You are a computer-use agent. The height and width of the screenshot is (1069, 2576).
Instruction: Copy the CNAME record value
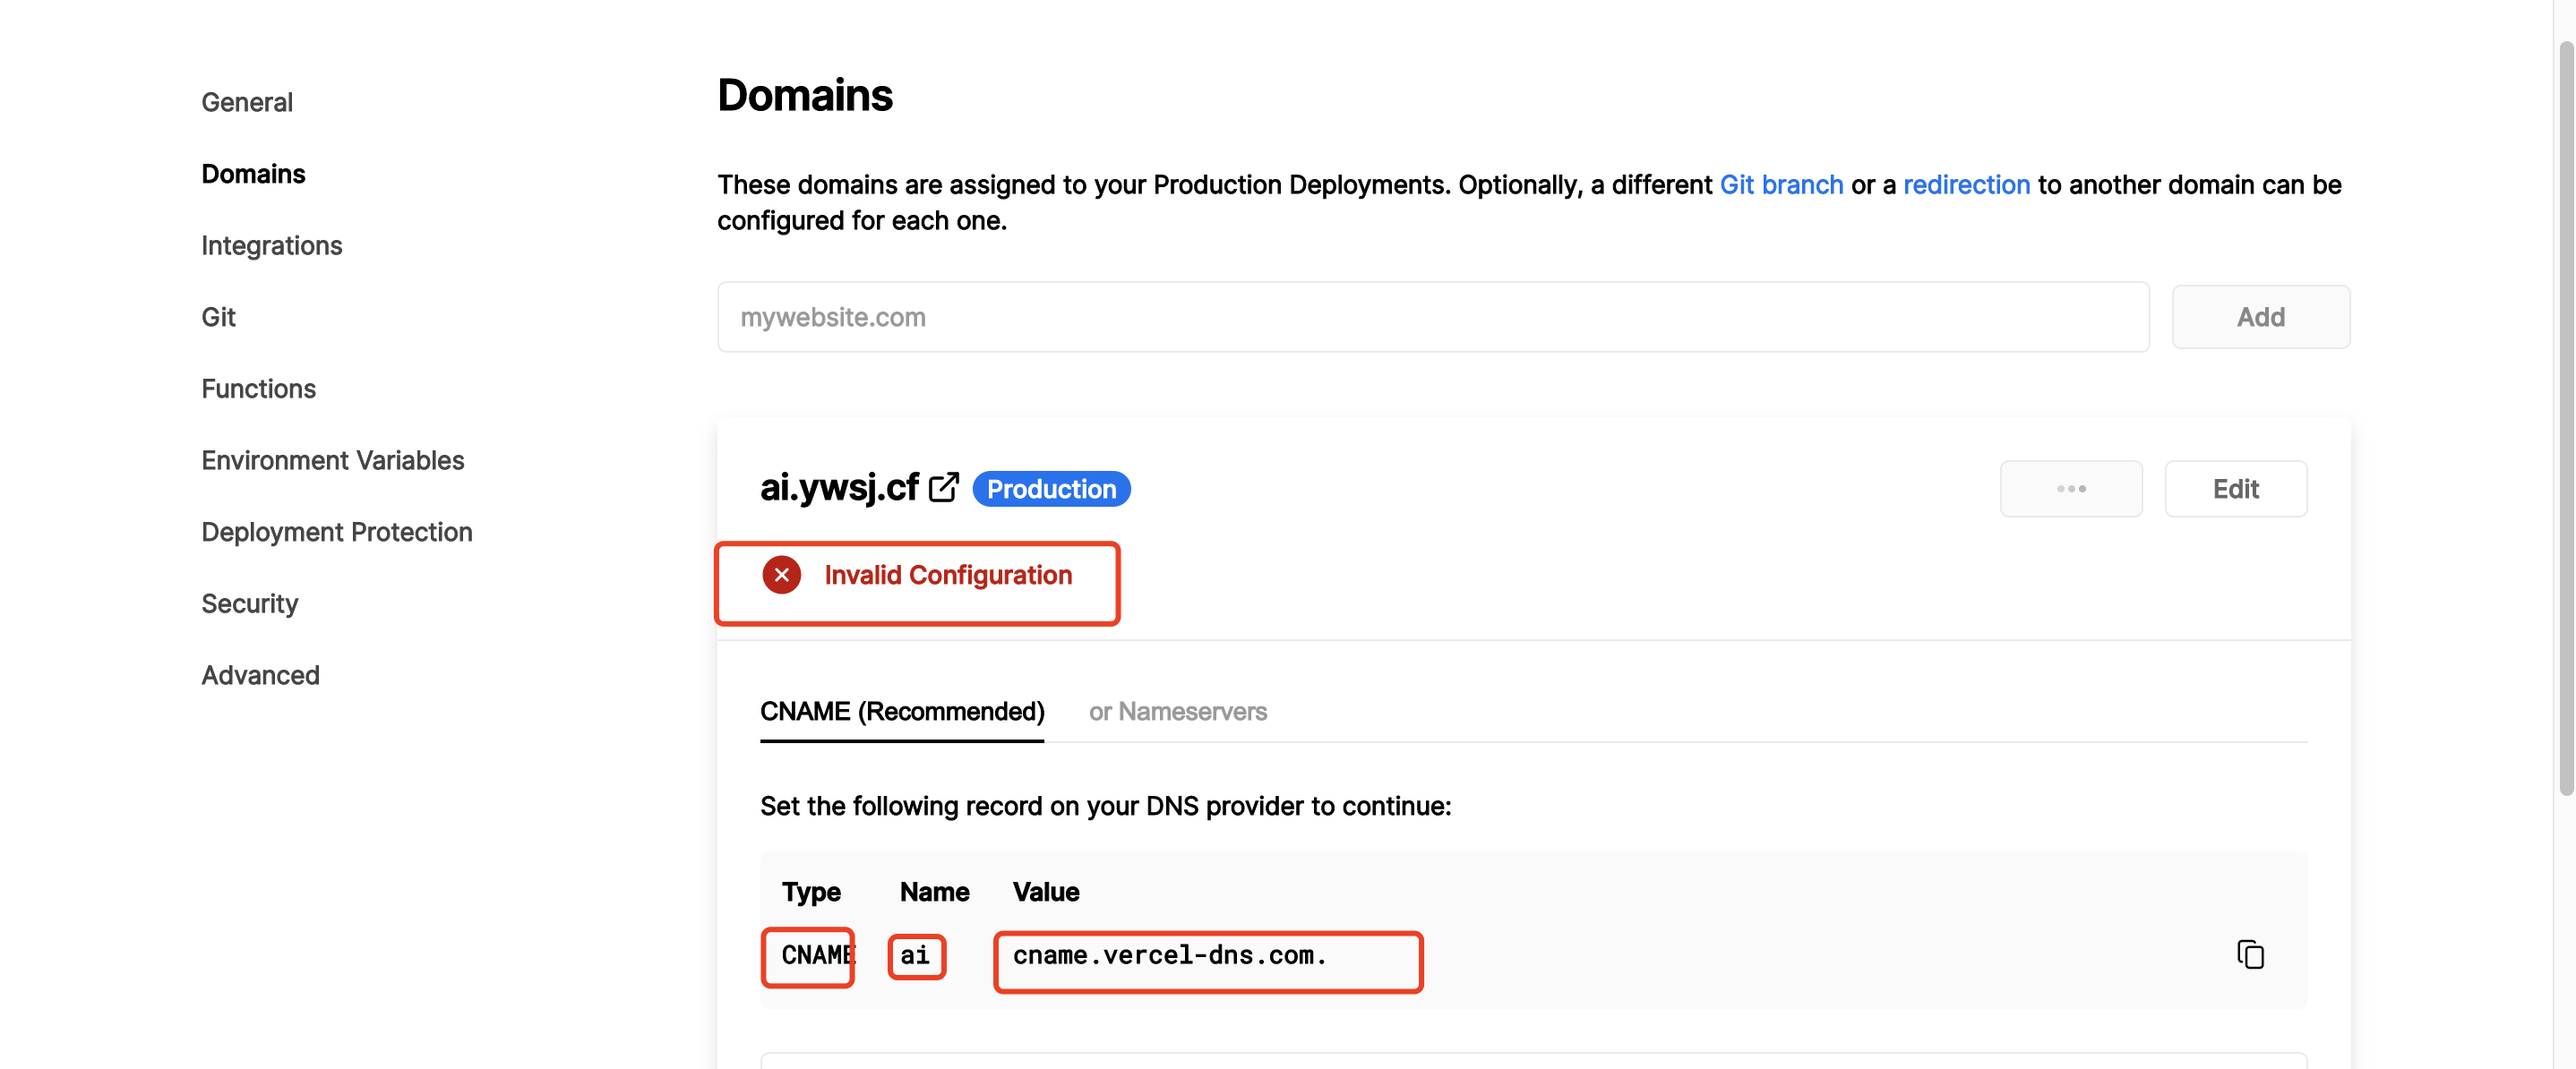pyautogui.click(x=2250, y=954)
